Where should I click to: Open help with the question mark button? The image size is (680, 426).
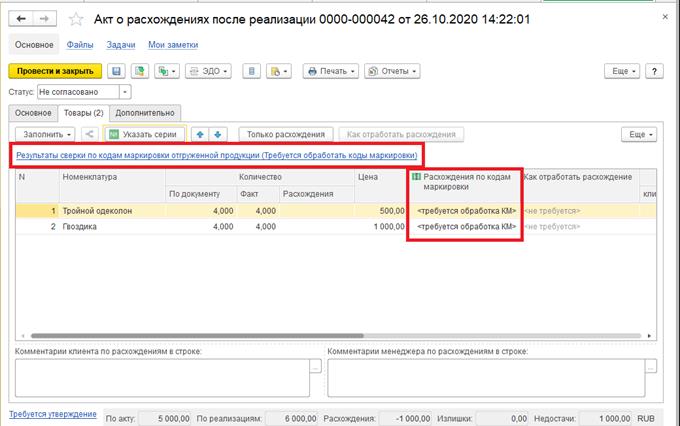coord(654,71)
